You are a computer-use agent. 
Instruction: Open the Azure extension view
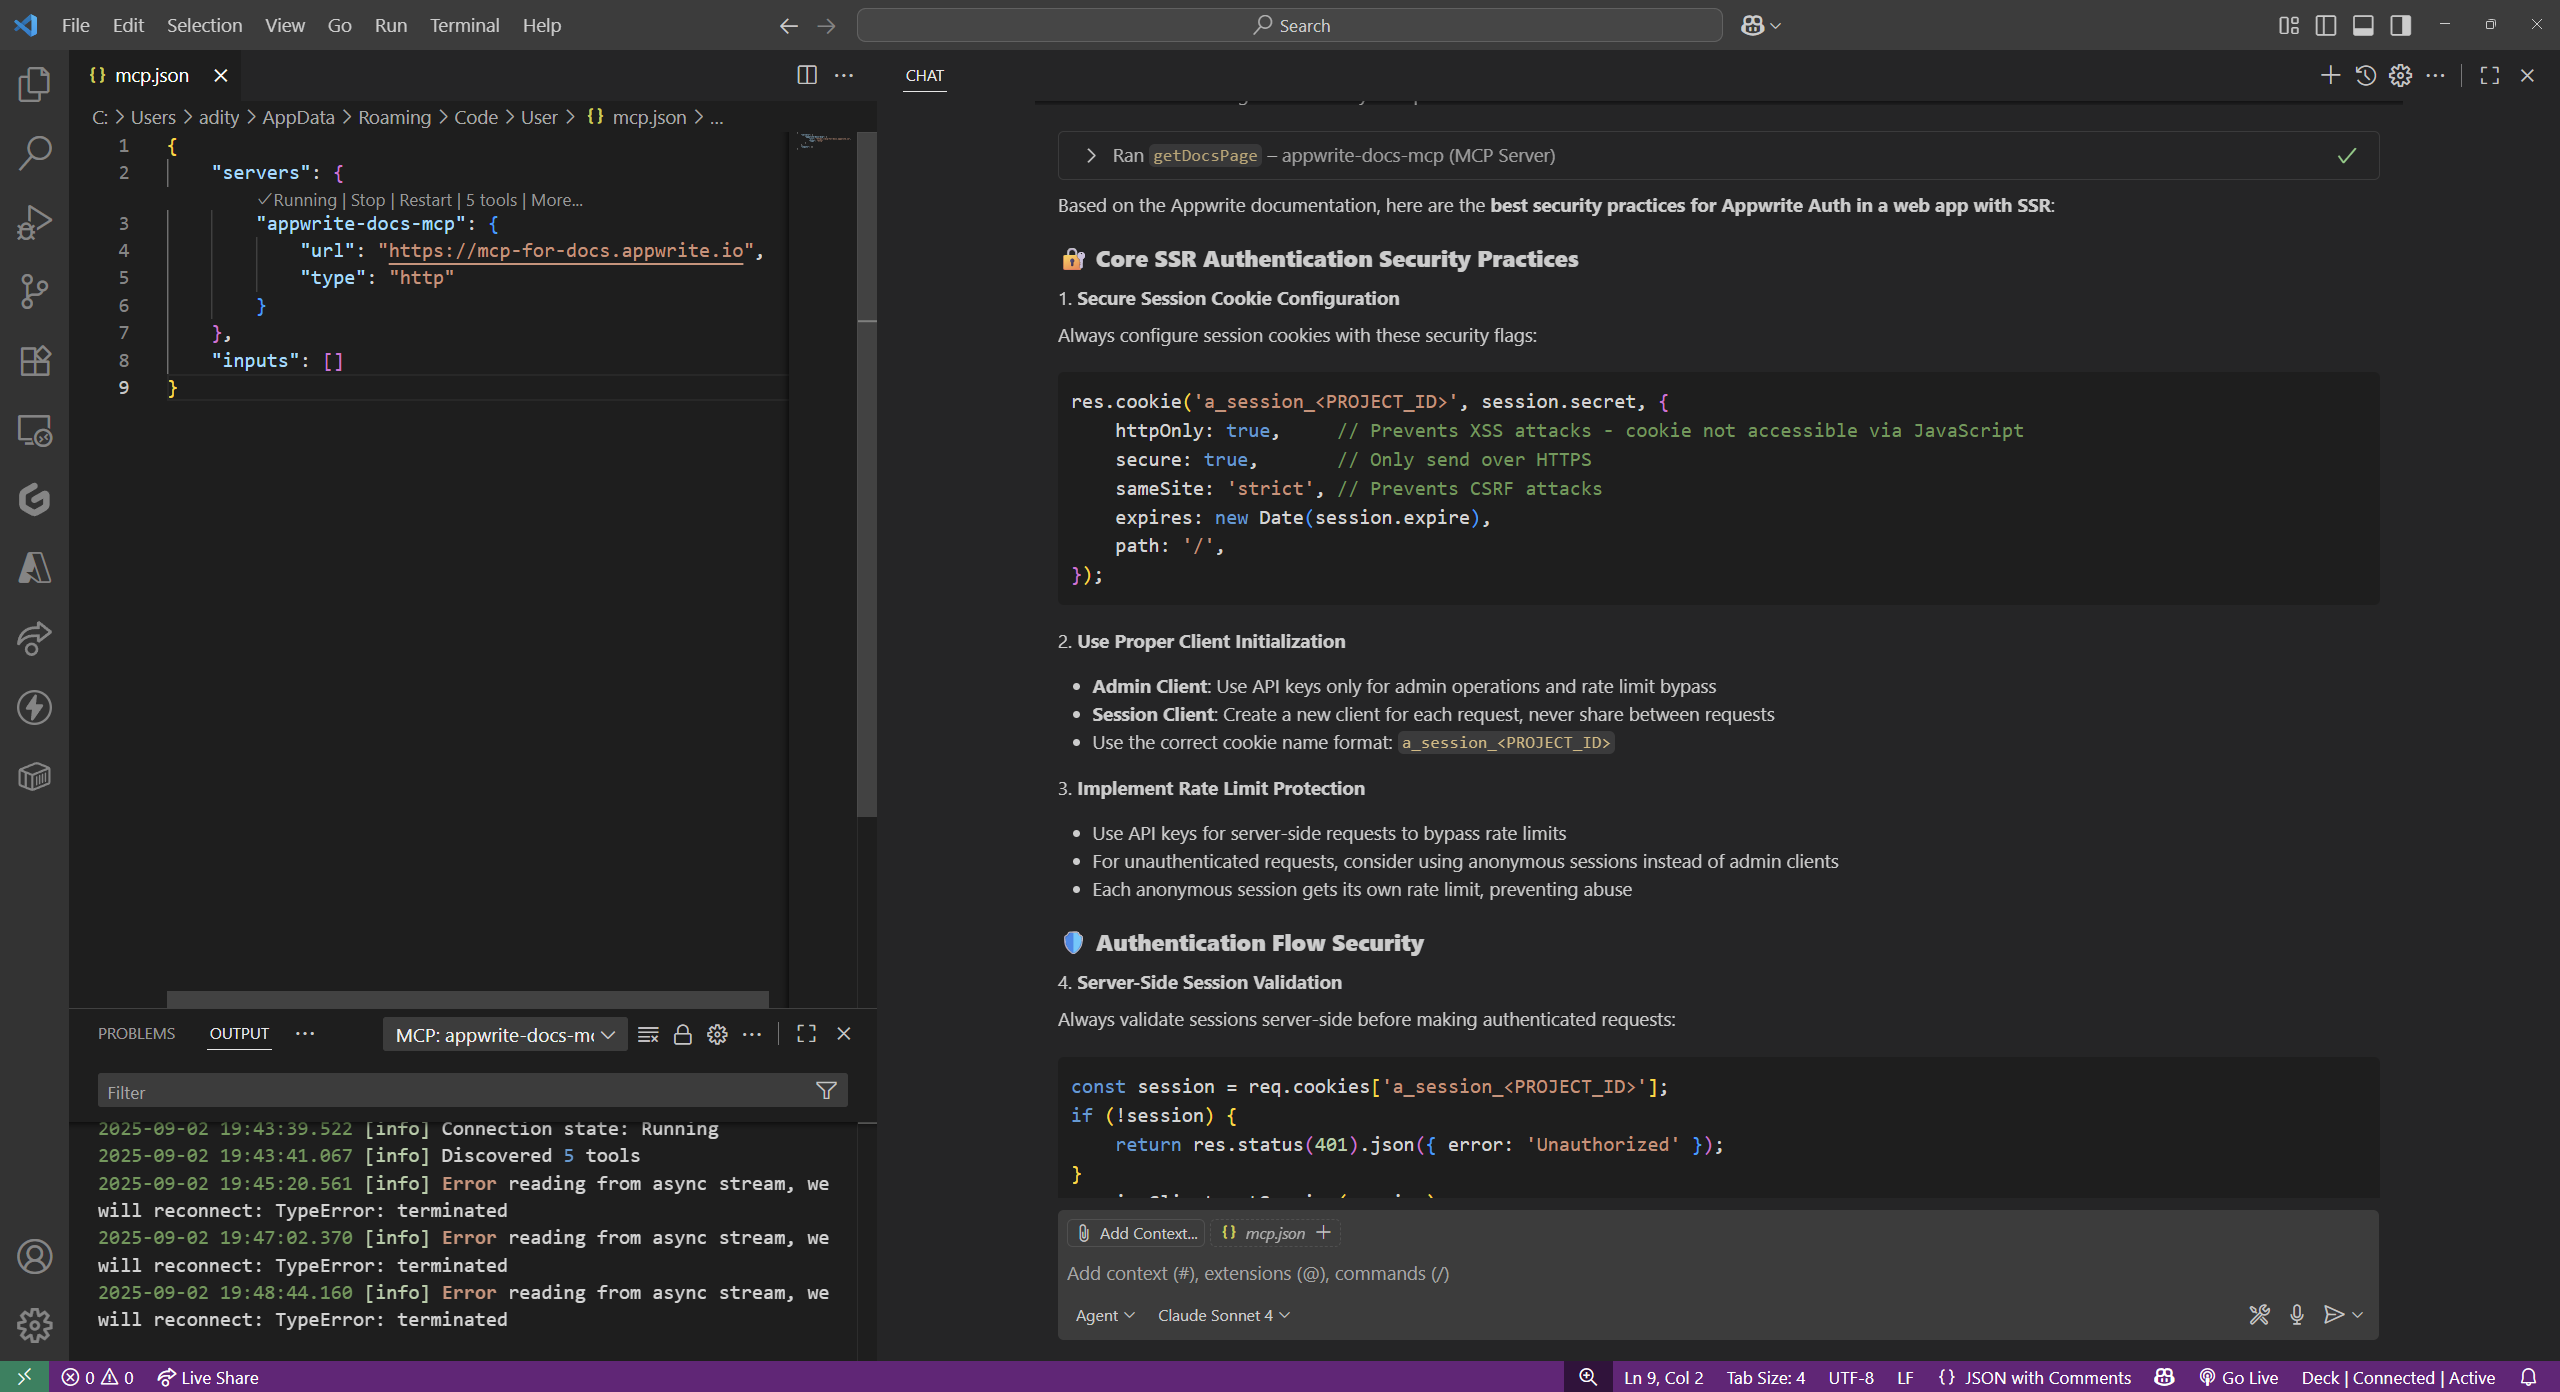(34, 568)
